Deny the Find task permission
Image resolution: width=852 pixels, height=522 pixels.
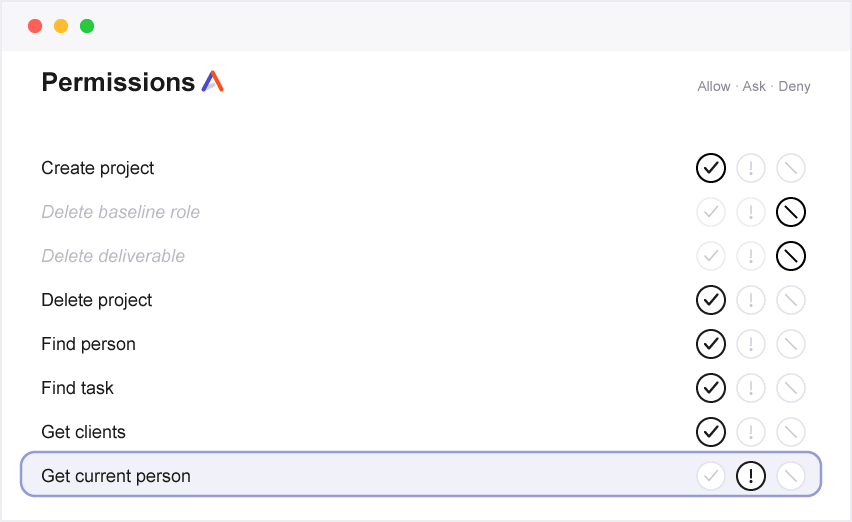point(791,388)
